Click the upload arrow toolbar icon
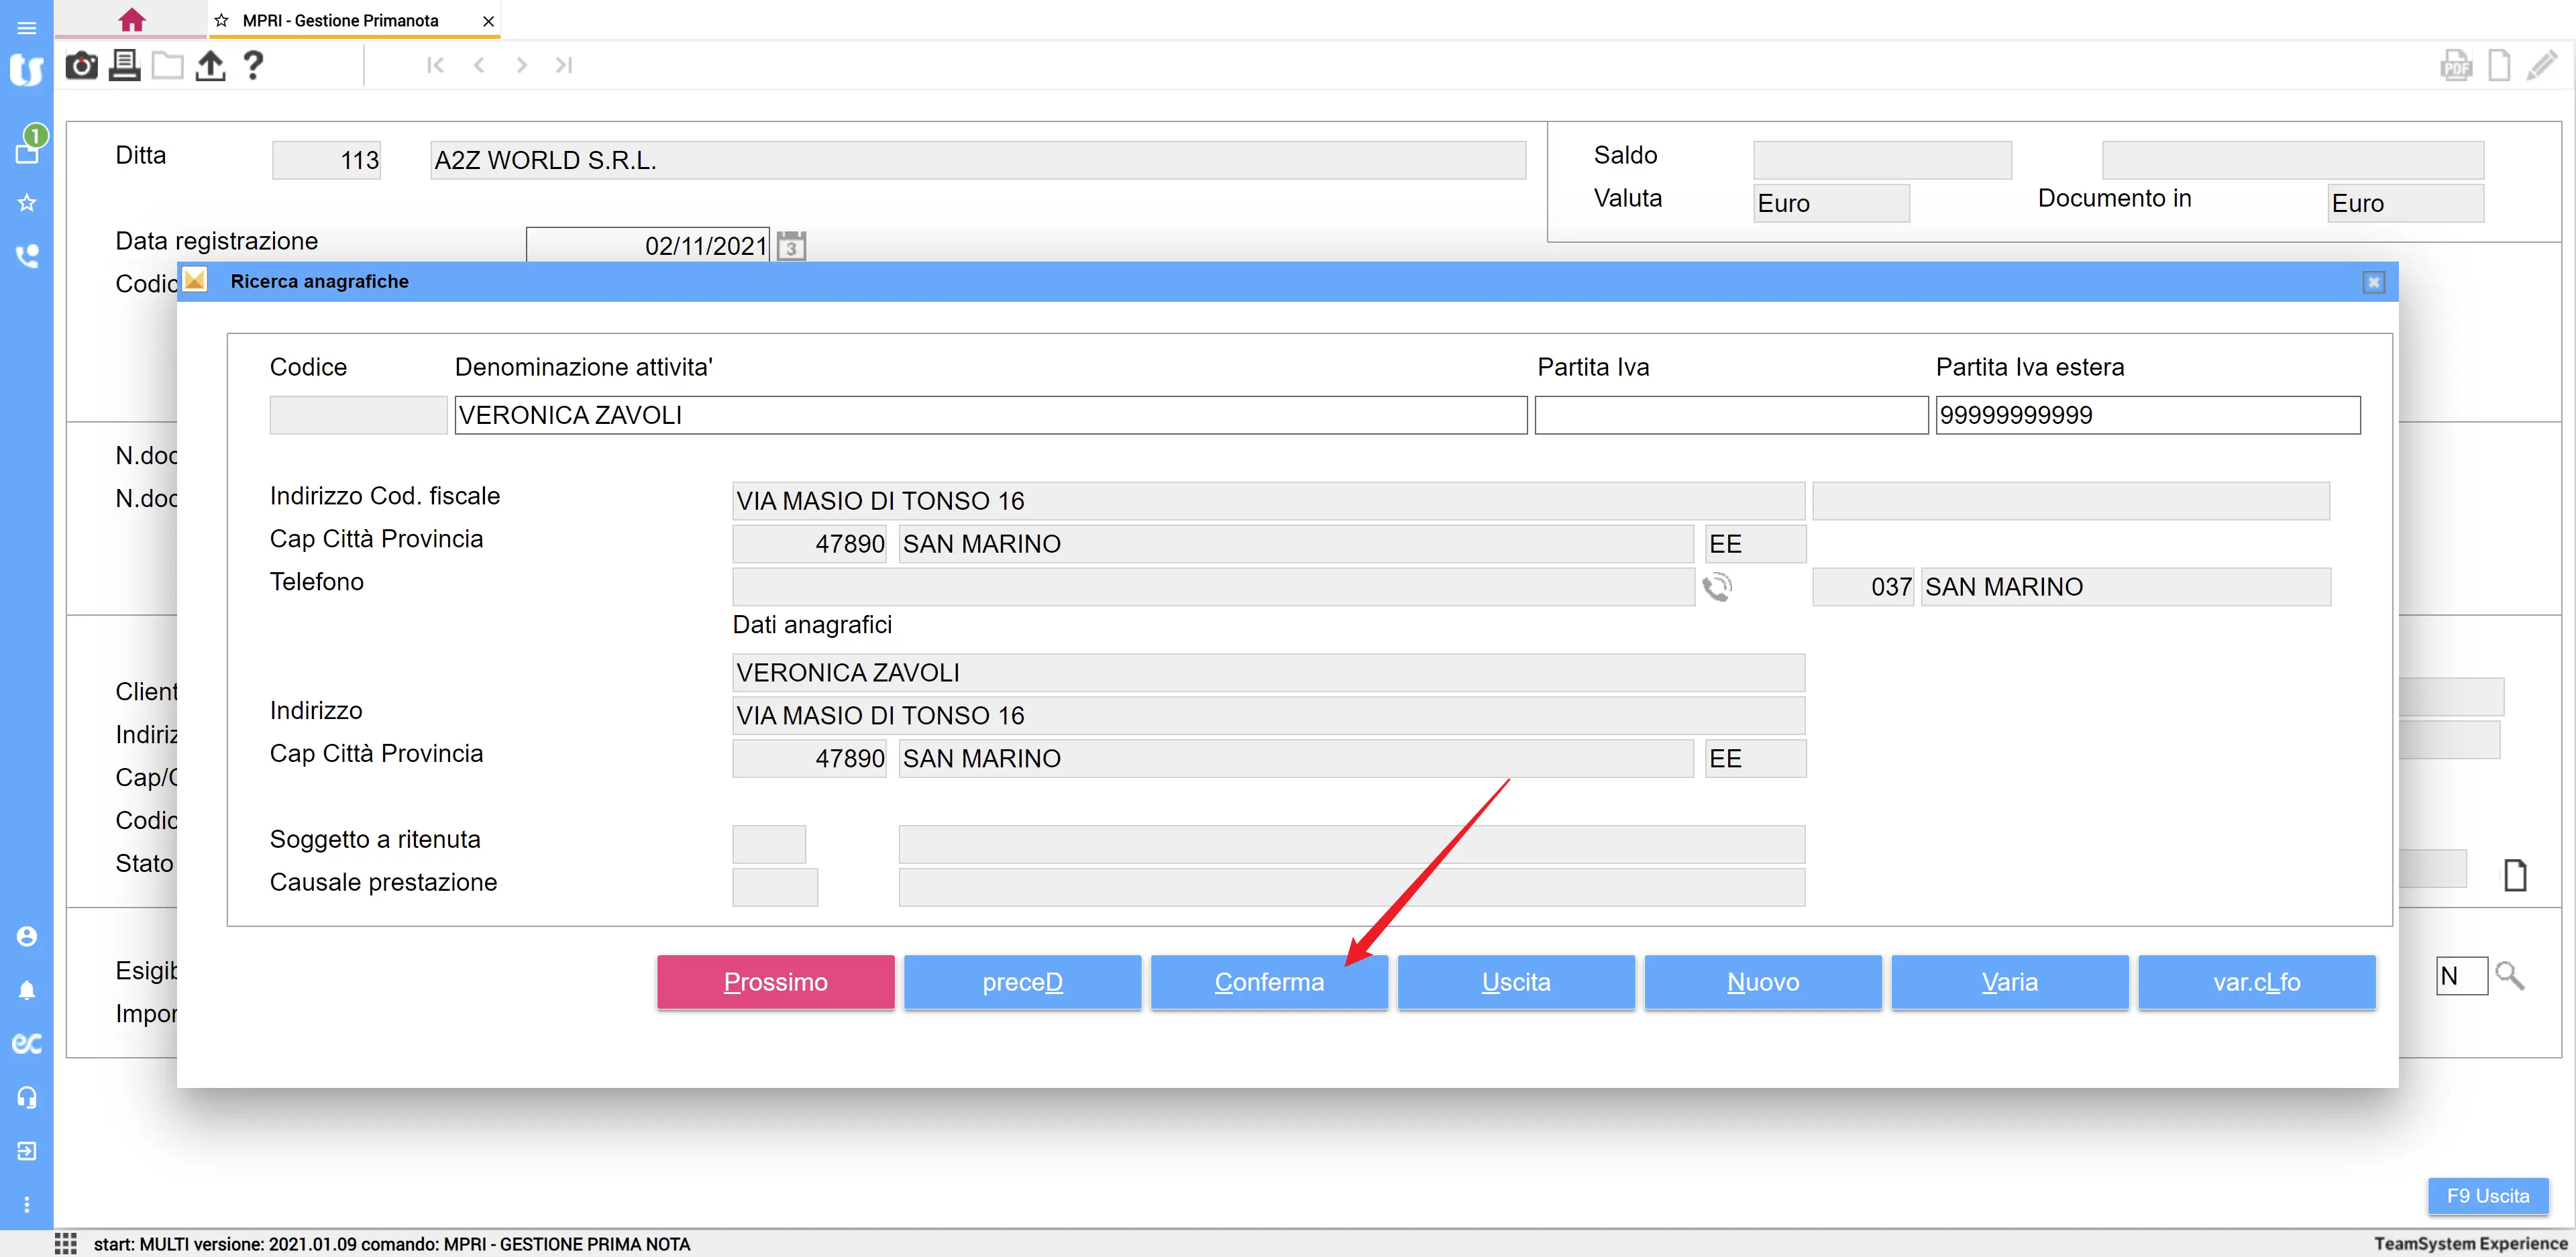2576x1257 pixels. point(210,66)
